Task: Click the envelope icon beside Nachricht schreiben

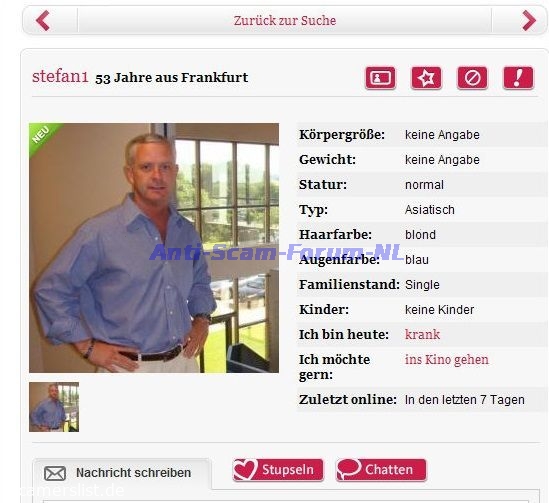Action: pos(55,473)
